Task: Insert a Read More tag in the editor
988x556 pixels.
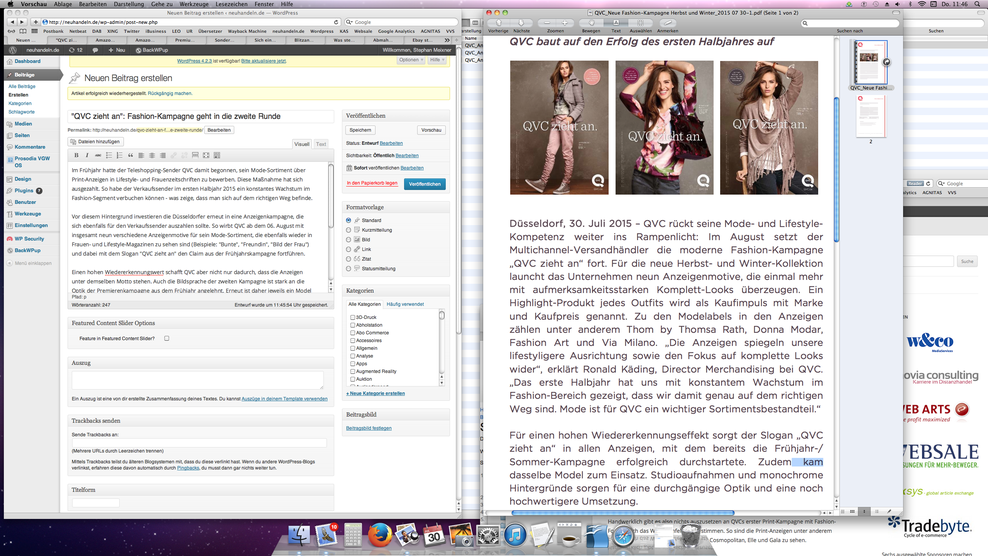Action: point(195,155)
